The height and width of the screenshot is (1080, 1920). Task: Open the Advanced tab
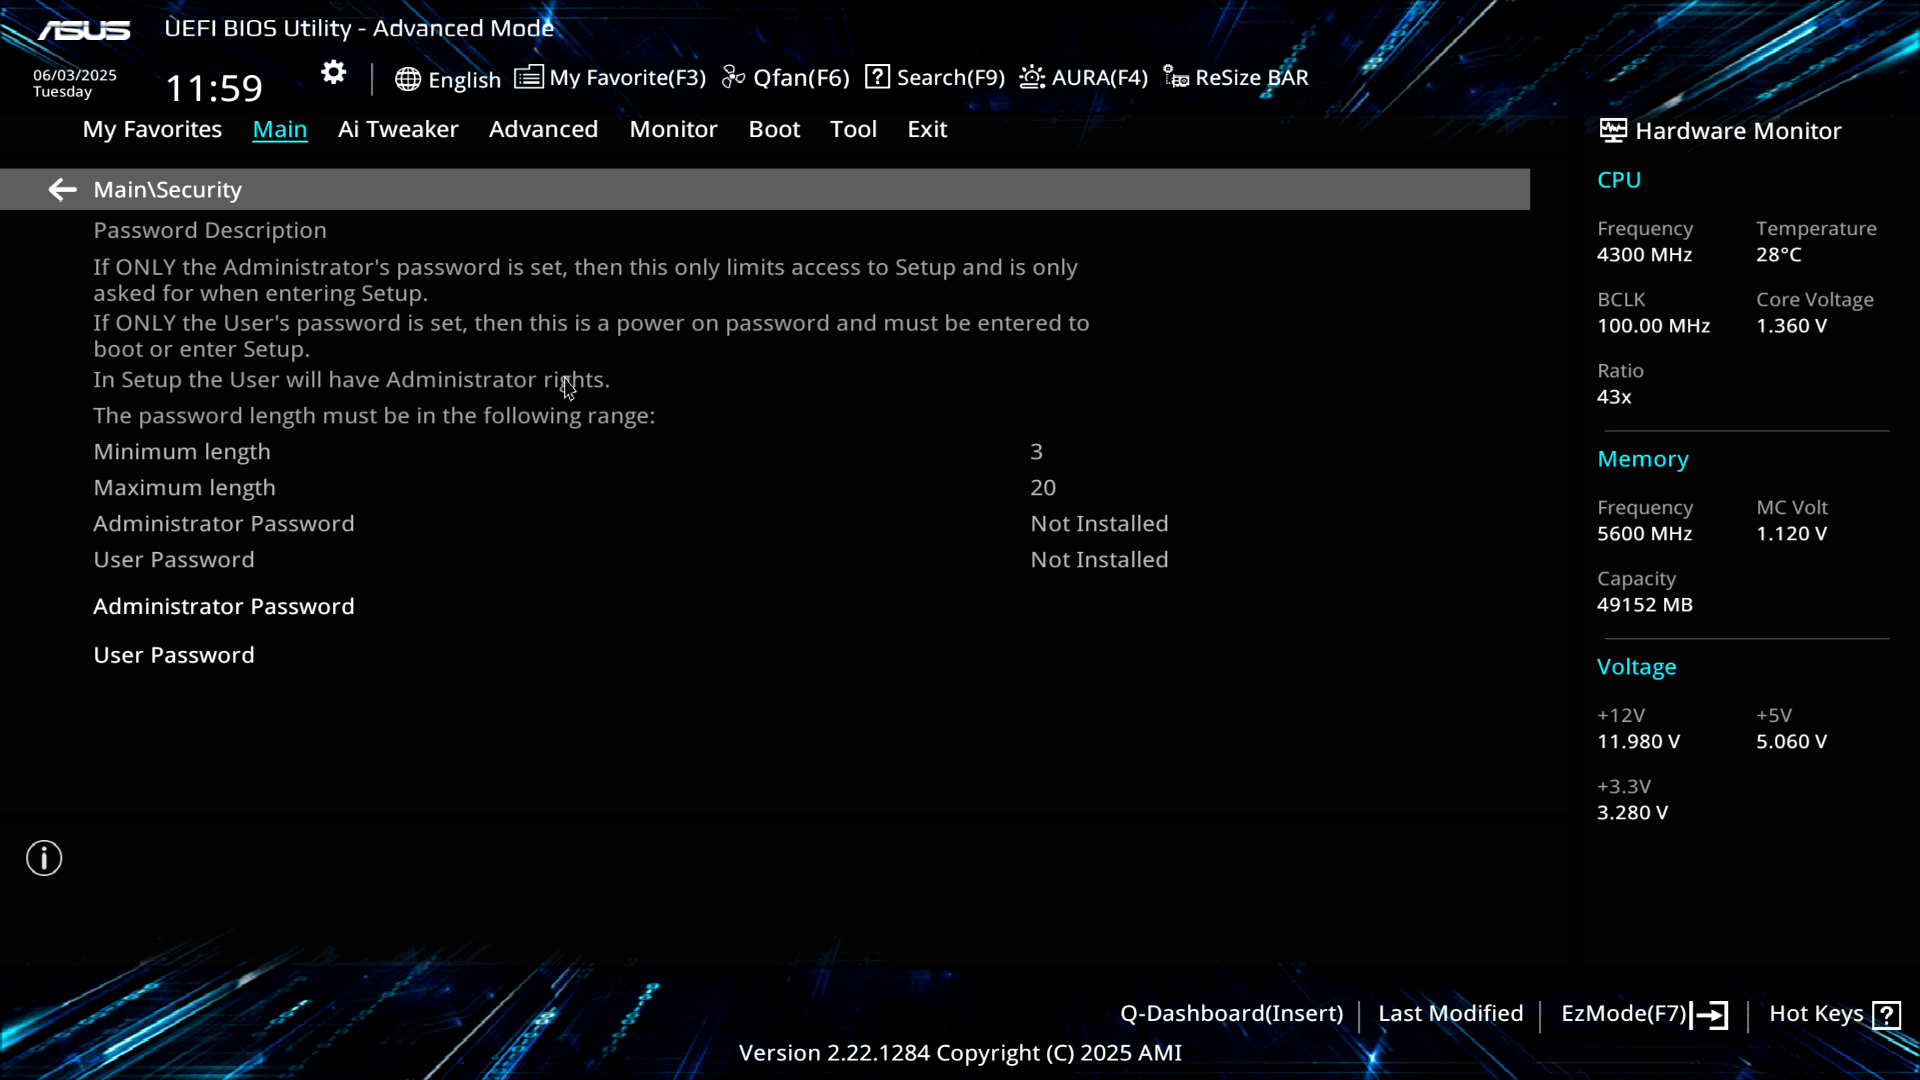tap(543, 129)
